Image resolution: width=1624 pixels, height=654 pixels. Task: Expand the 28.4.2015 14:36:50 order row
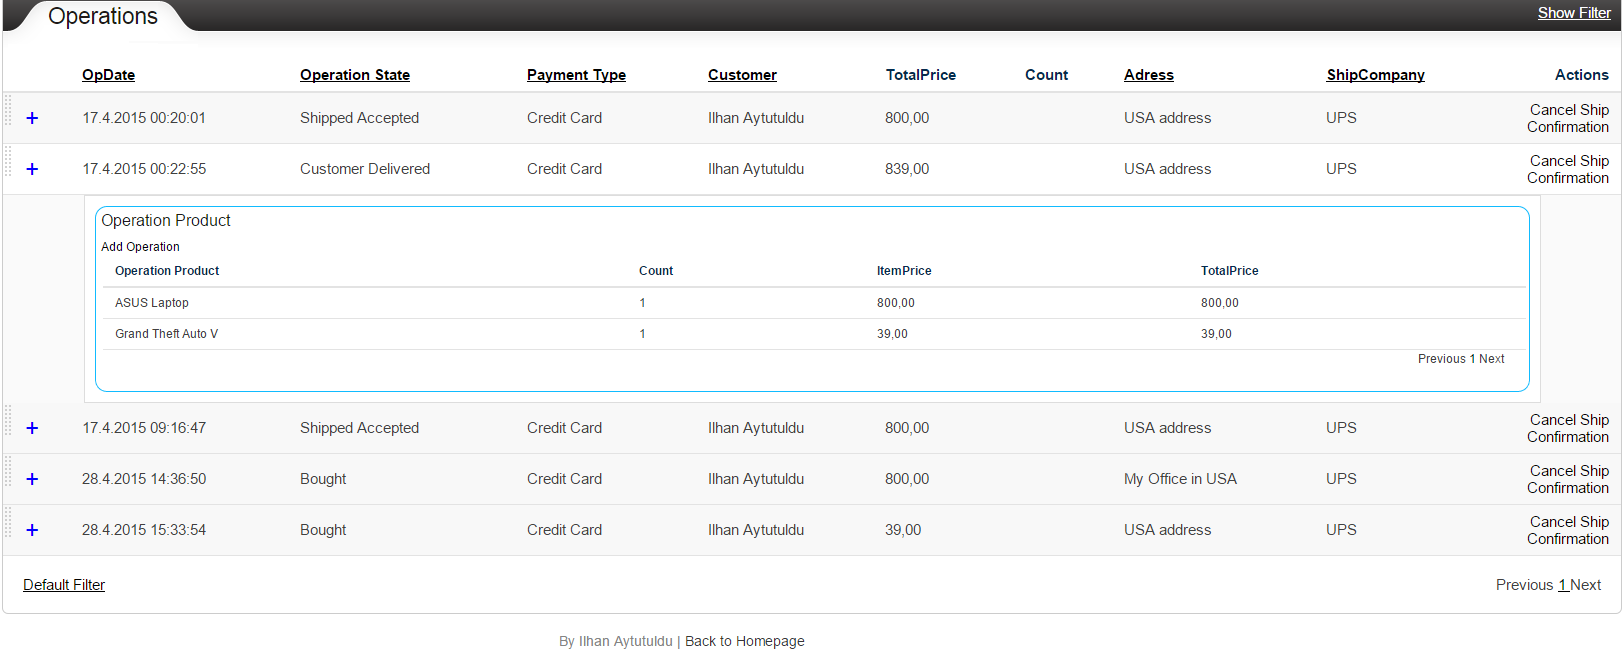pyautogui.click(x=32, y=479)
